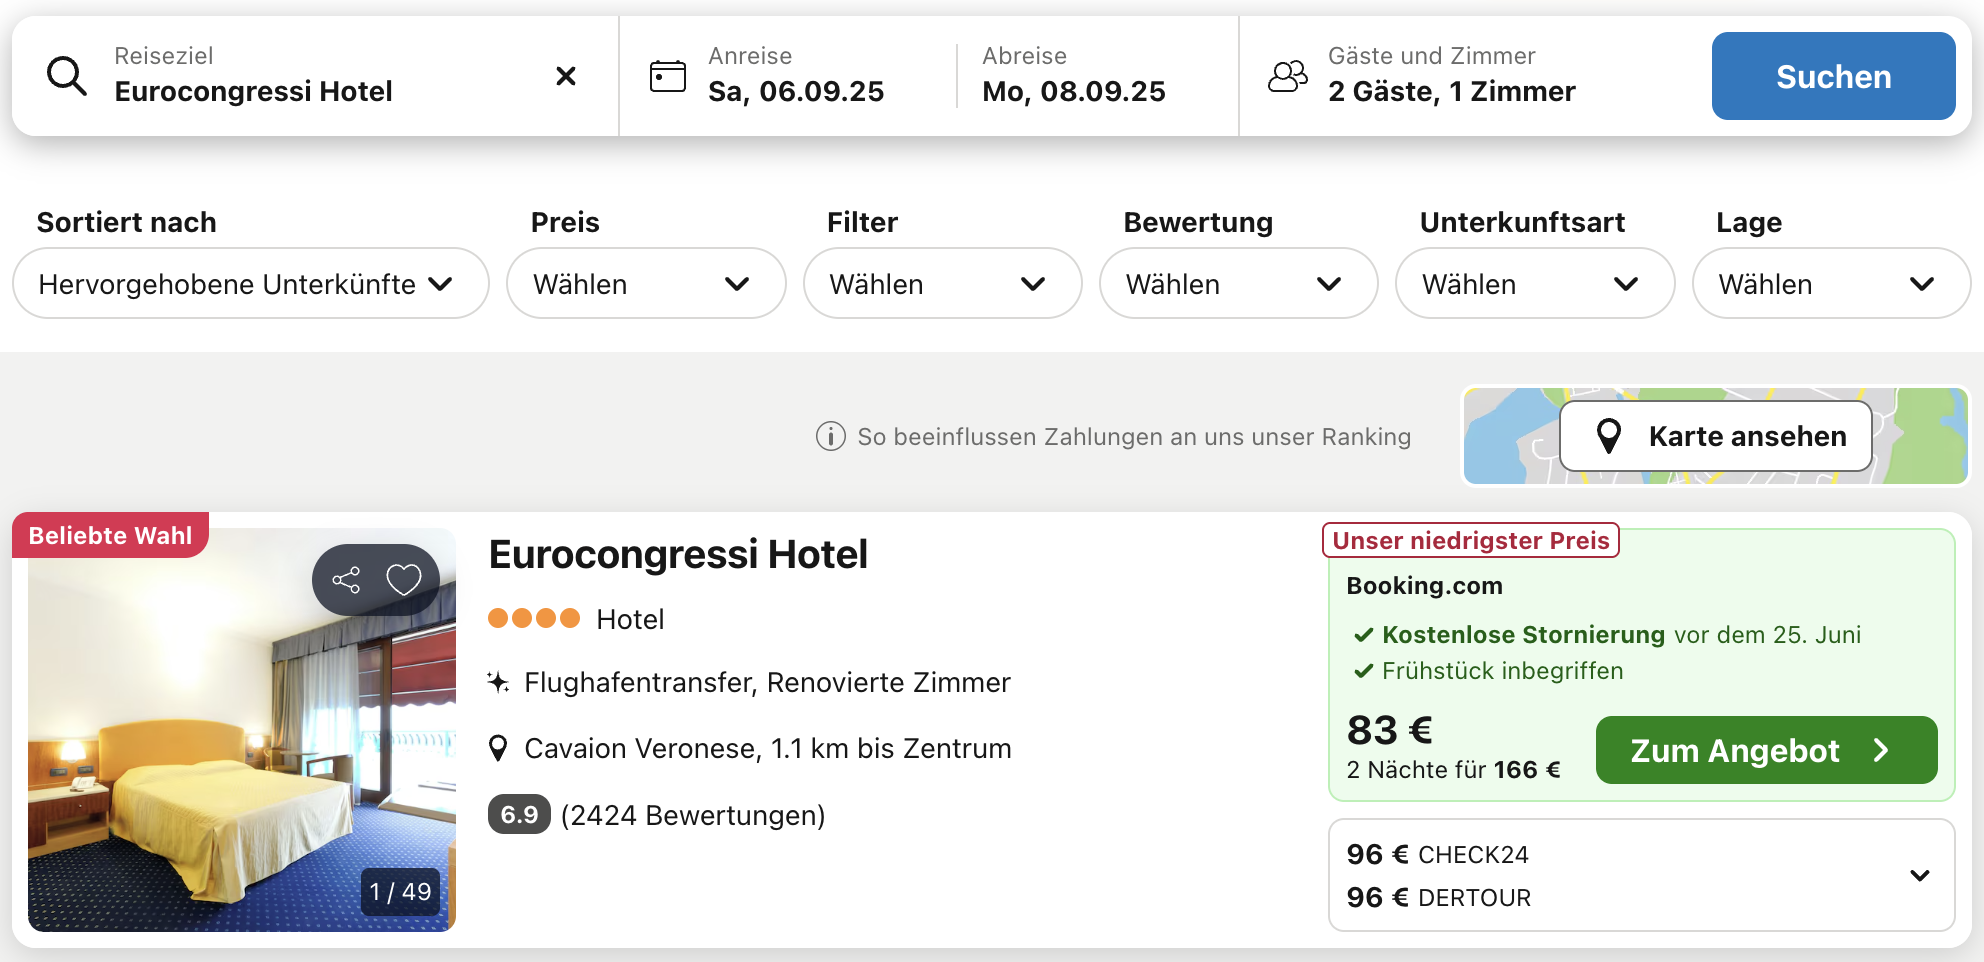
Task: Click the sparkle highlights icon by Flughafentransfer
Action: pos(498,682)
